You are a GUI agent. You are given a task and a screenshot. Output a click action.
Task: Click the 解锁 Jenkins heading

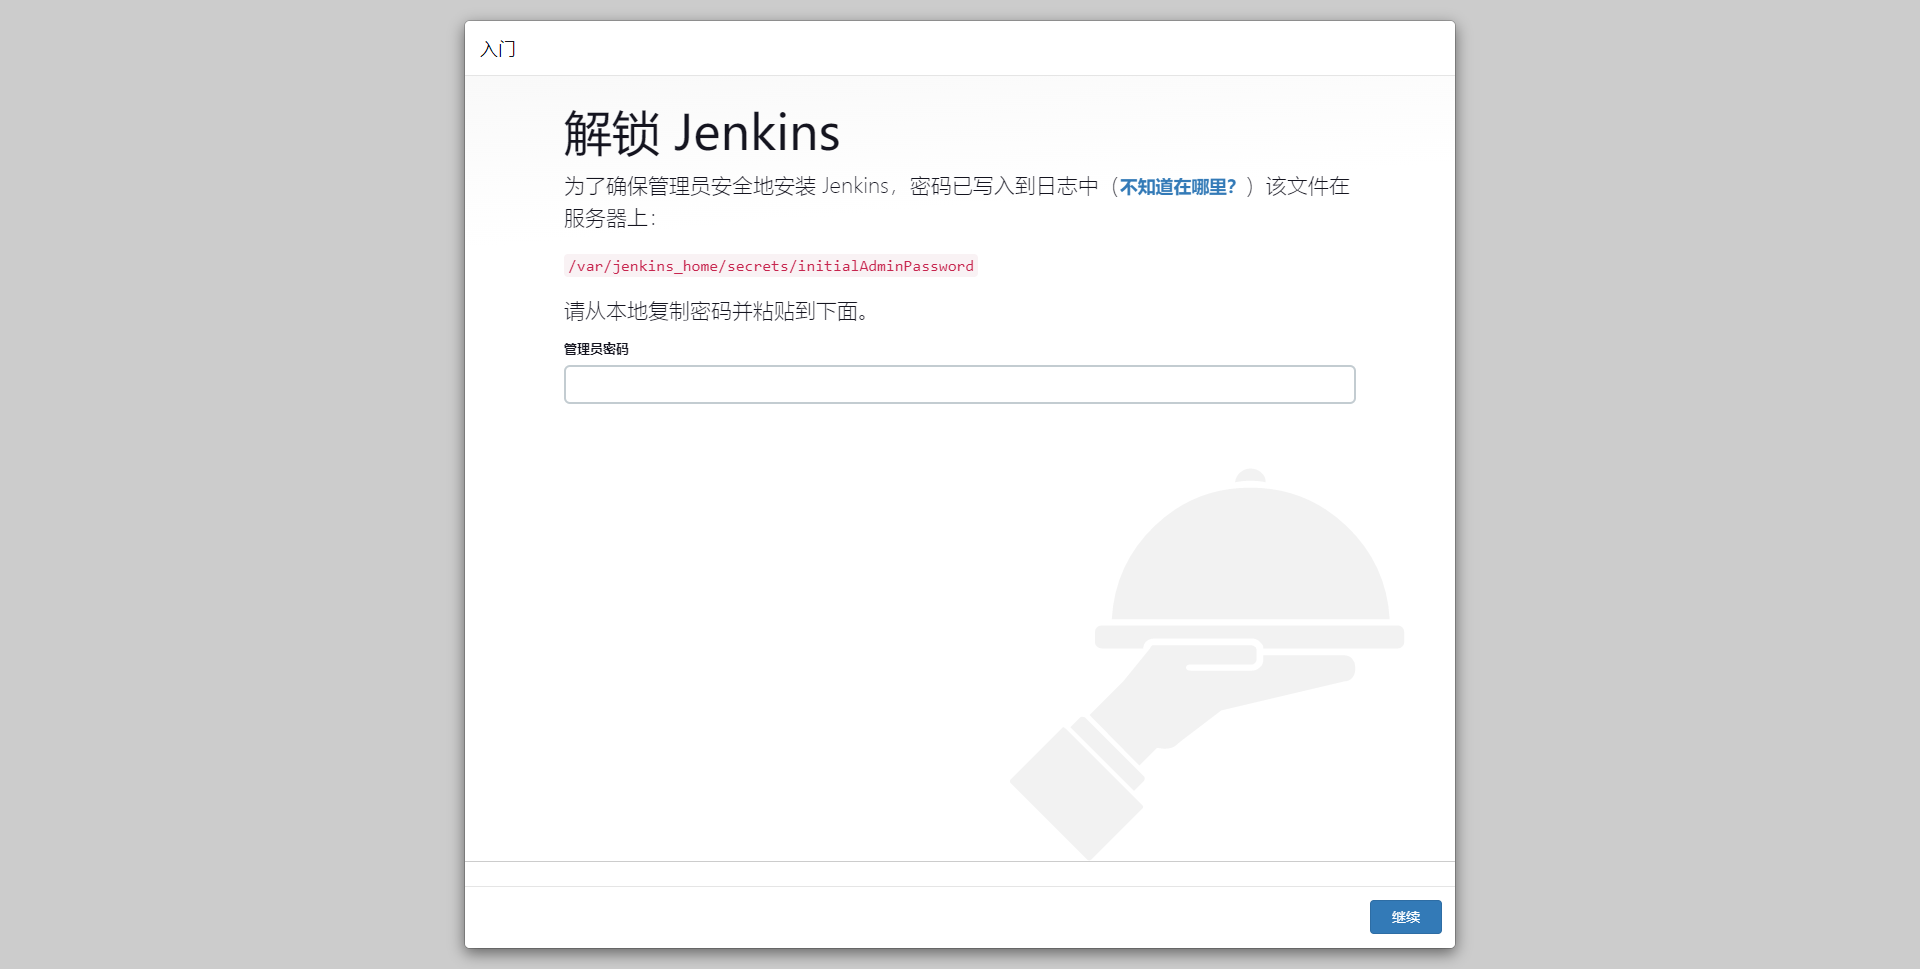702,133
